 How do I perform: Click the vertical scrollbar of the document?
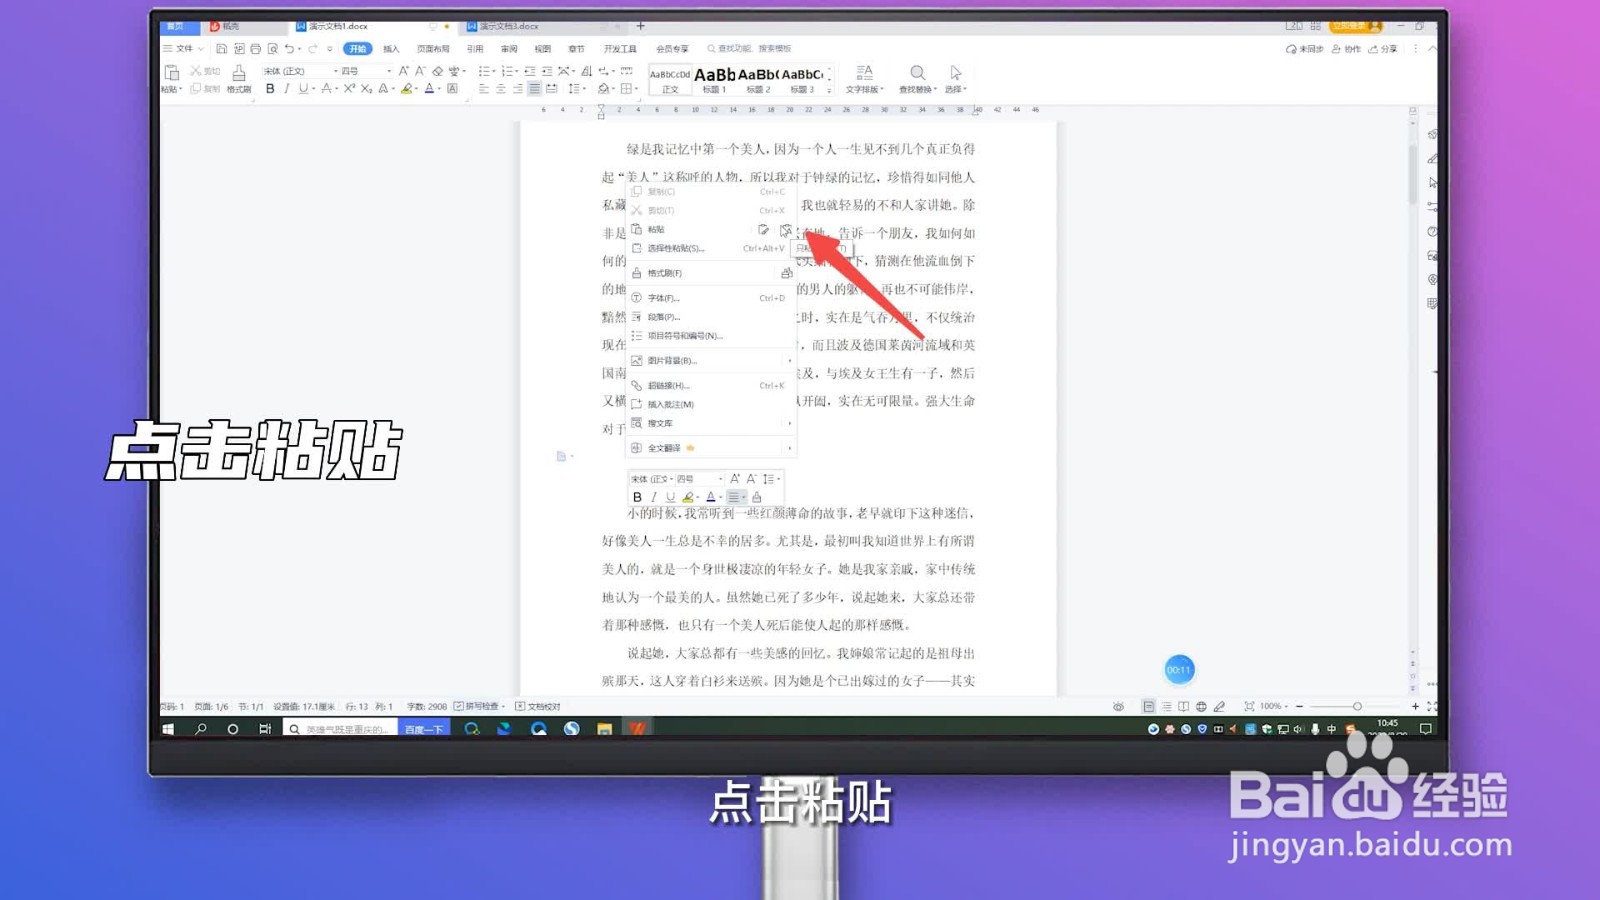click(x=1412, y=175)
